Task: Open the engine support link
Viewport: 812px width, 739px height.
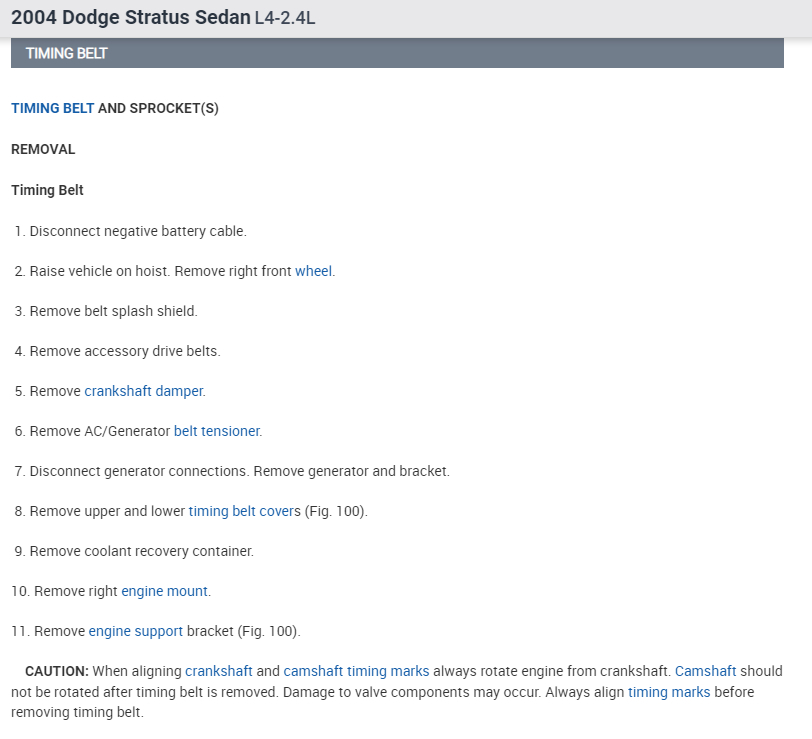Action: click(x=136, y=631)
